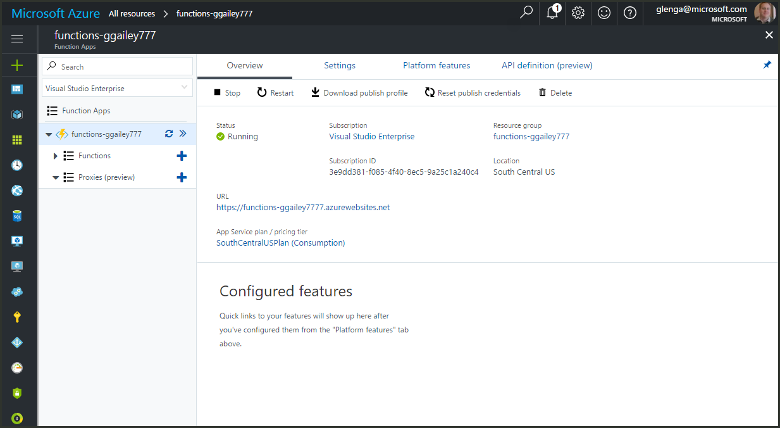Select the Functions tree item
This screenshot has width=780, height=428.
[95, 156]
